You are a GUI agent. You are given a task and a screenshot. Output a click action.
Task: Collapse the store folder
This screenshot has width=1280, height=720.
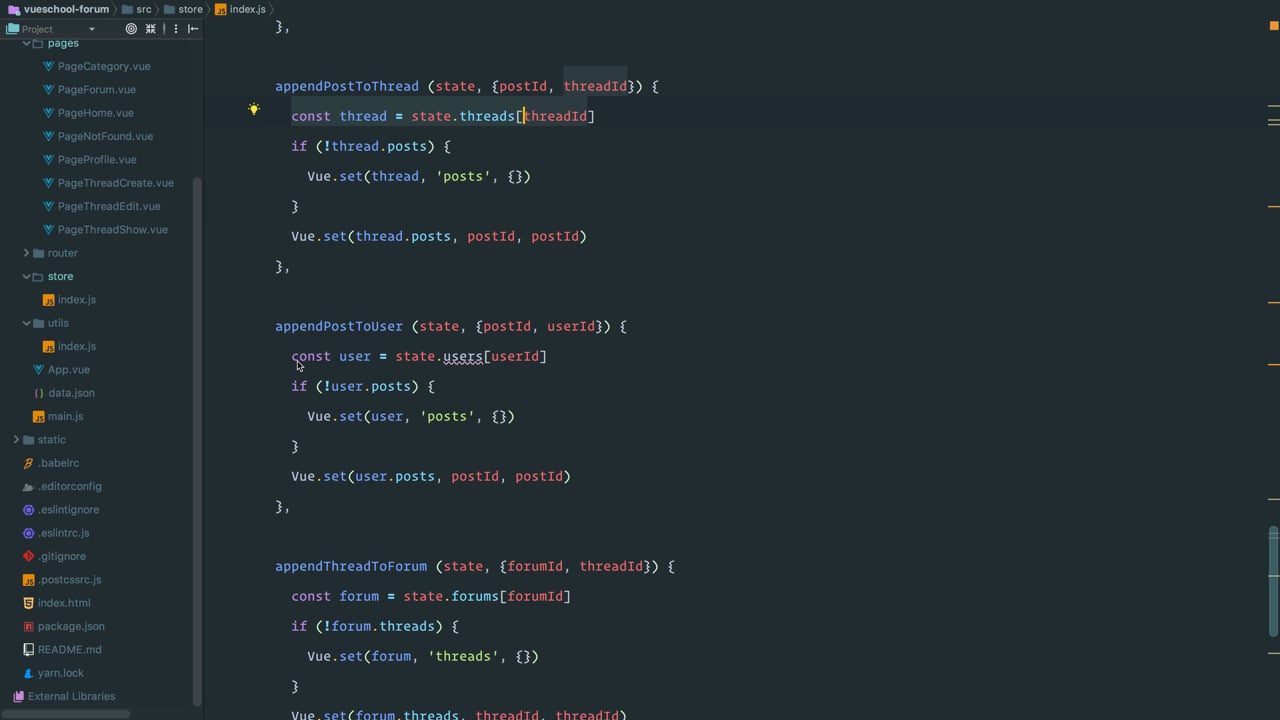27,276
